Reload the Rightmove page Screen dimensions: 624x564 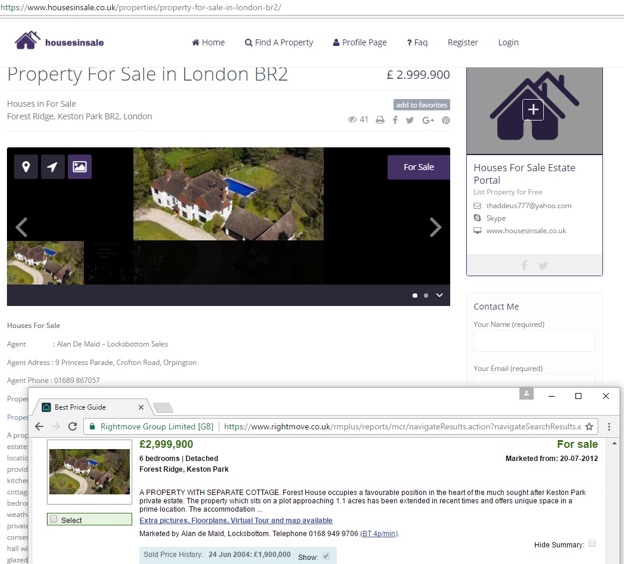73,426
